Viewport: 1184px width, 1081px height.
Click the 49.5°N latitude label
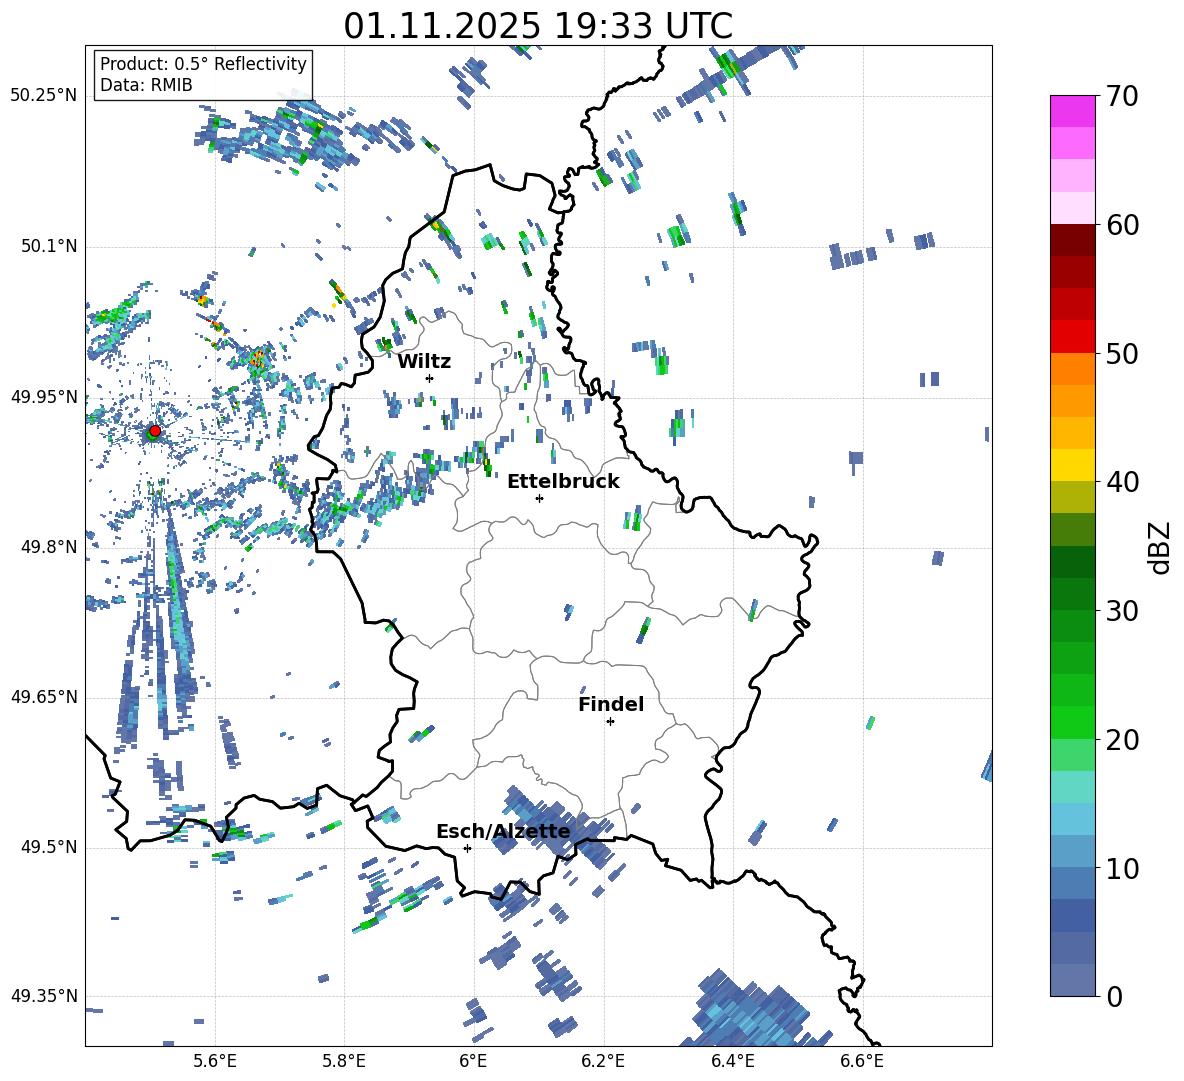pos(49,847)
